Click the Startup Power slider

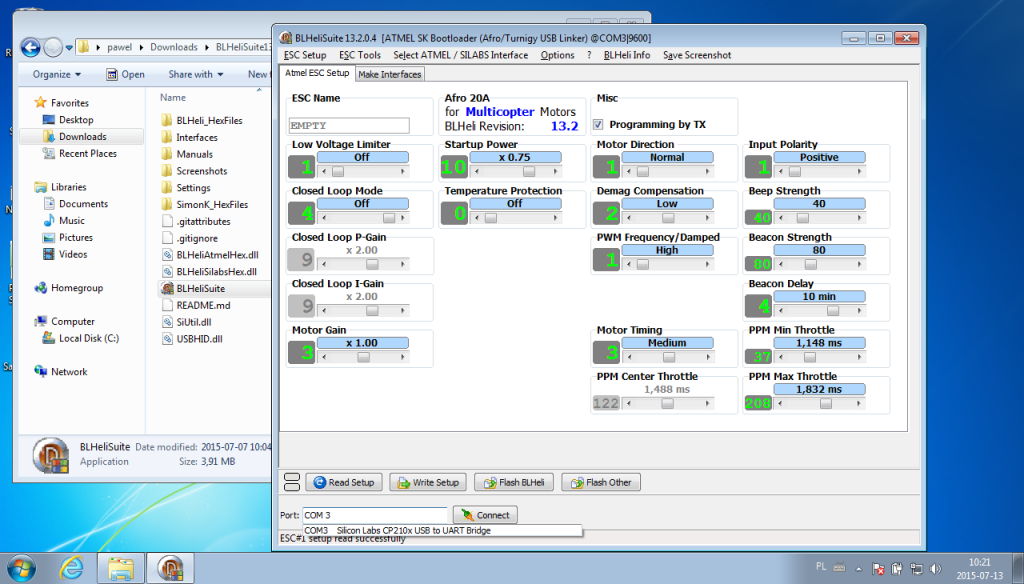point(514,170)
